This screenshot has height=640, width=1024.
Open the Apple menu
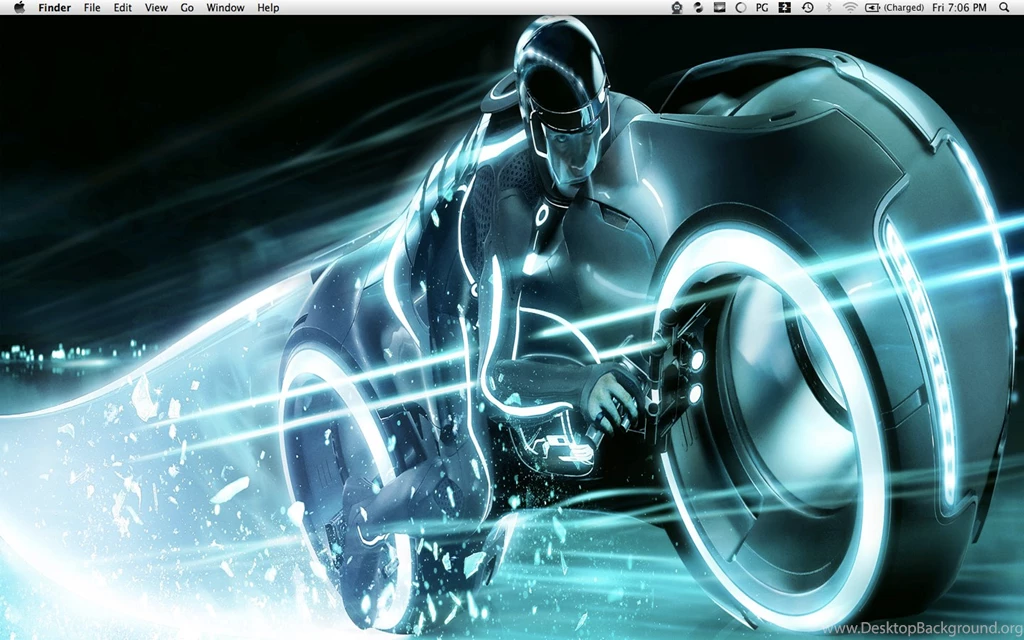point(19,8)
